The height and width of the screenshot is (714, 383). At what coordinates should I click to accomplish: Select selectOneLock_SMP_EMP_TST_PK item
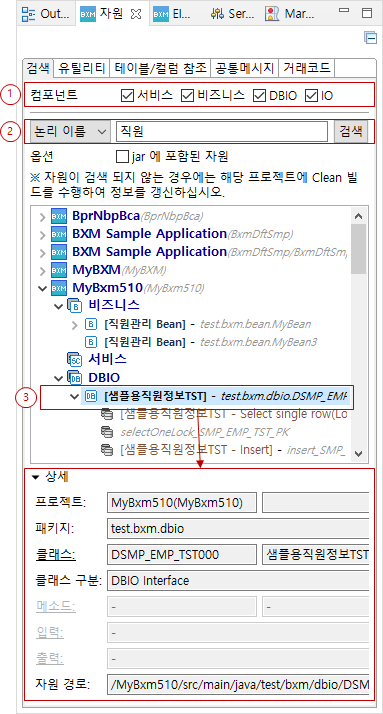[x=205, y=432]
